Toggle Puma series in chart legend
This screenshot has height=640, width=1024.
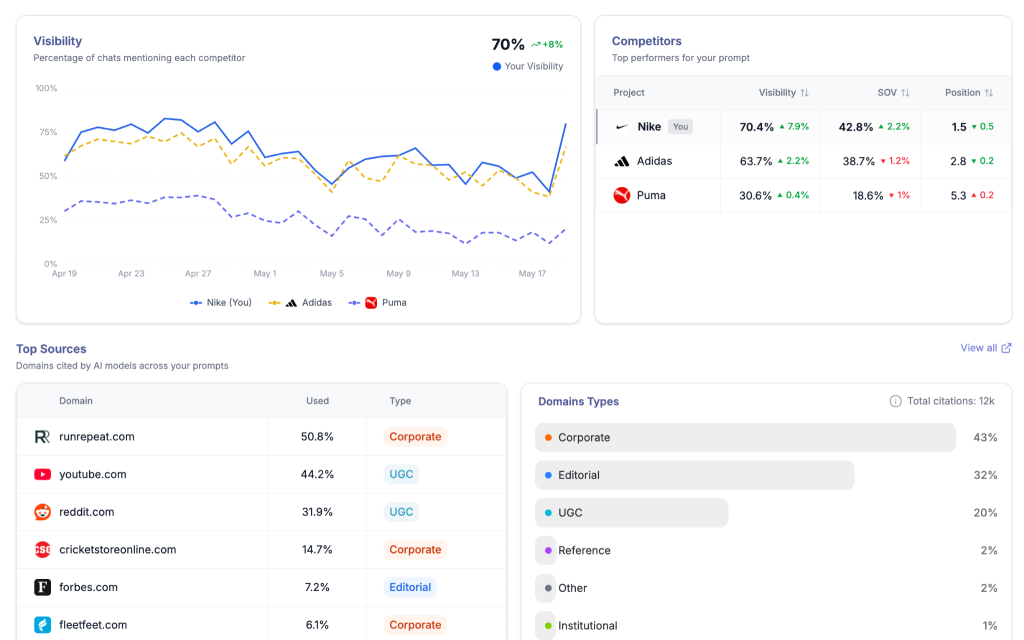(377, 303)
